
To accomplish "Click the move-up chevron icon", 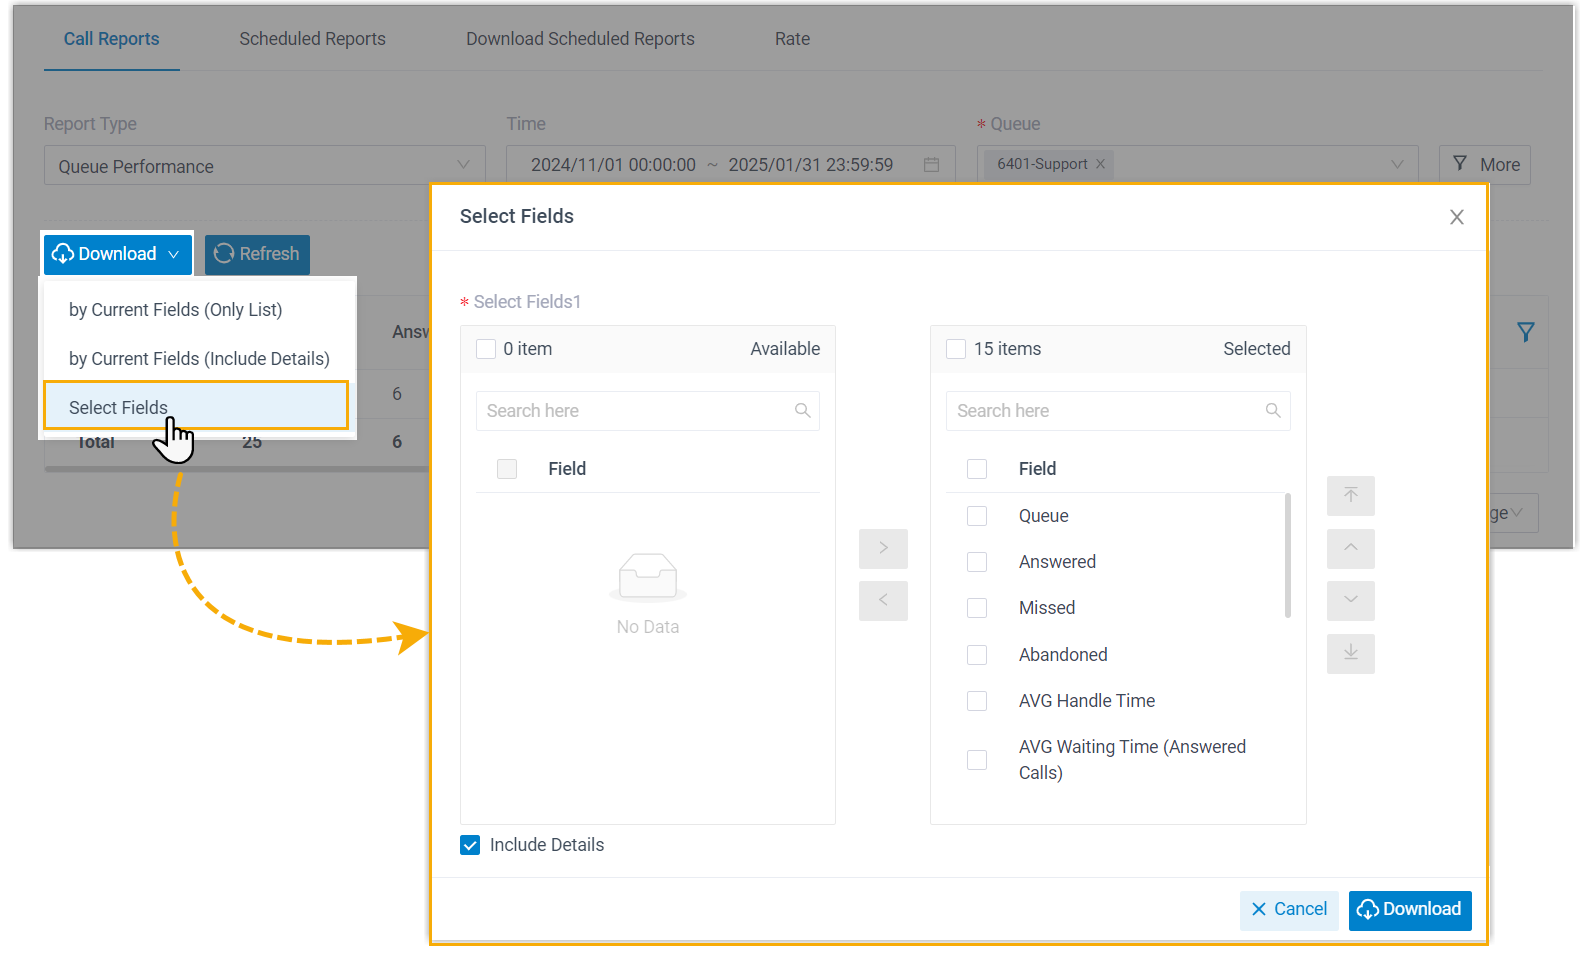I will pos(1350,548).
